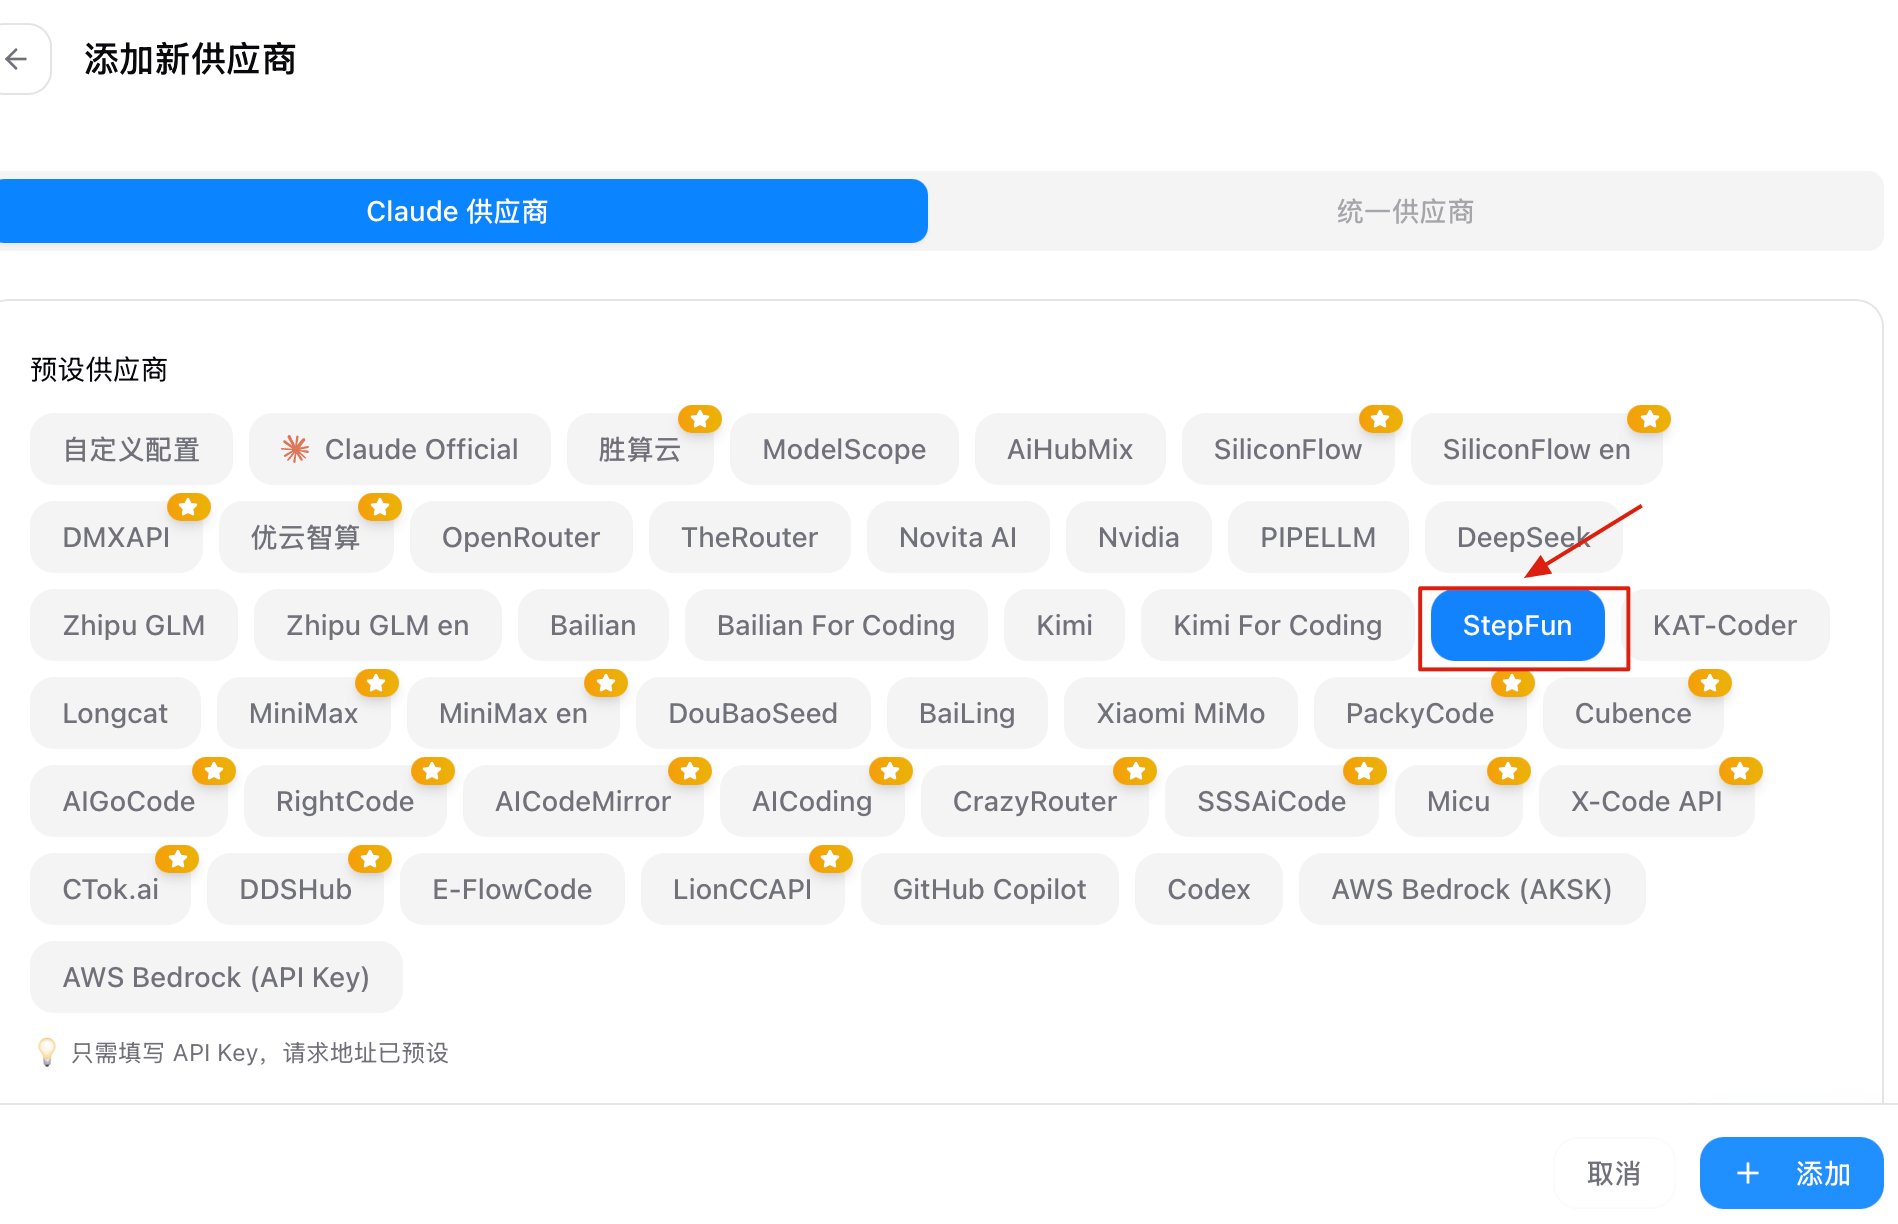
Task: Pick the AWS Bedrock (AKSK) provider
Action: click(x=1472, y=889)
